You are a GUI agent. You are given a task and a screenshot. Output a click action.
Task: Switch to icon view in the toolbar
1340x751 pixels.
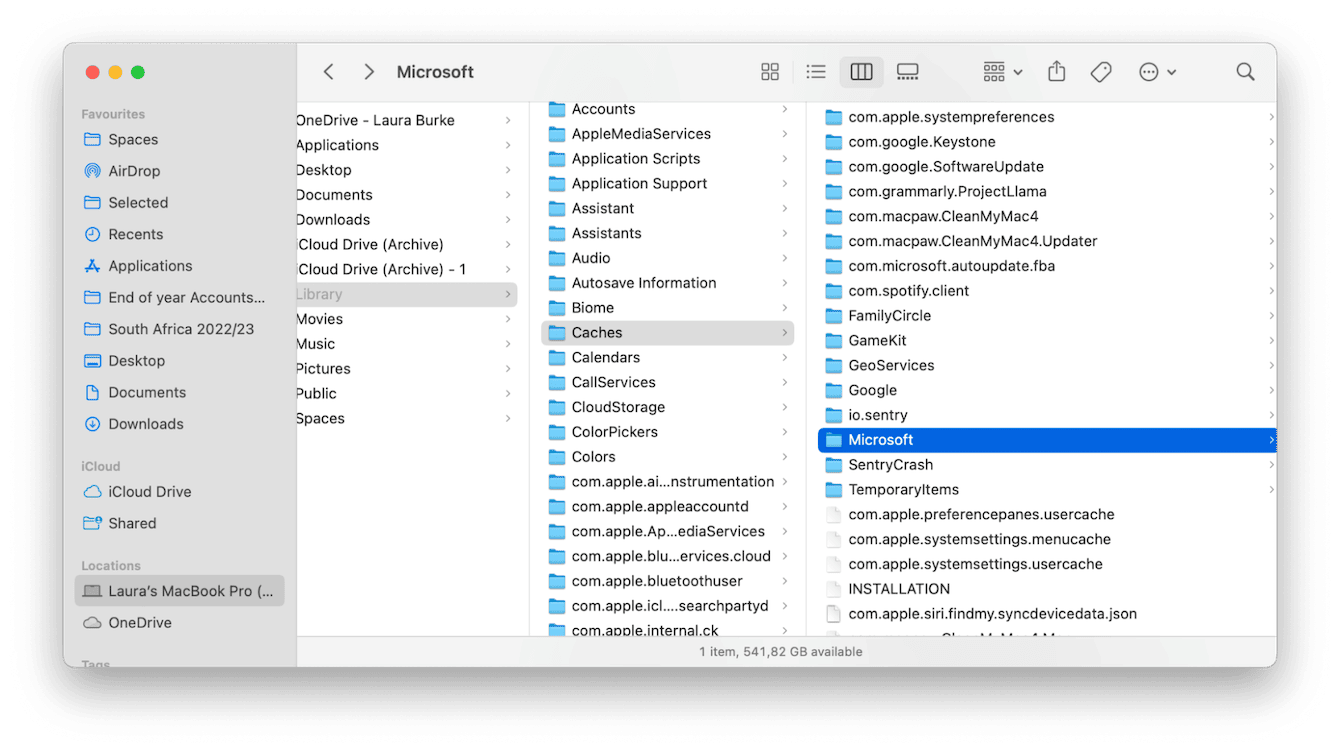coord(770,71)
